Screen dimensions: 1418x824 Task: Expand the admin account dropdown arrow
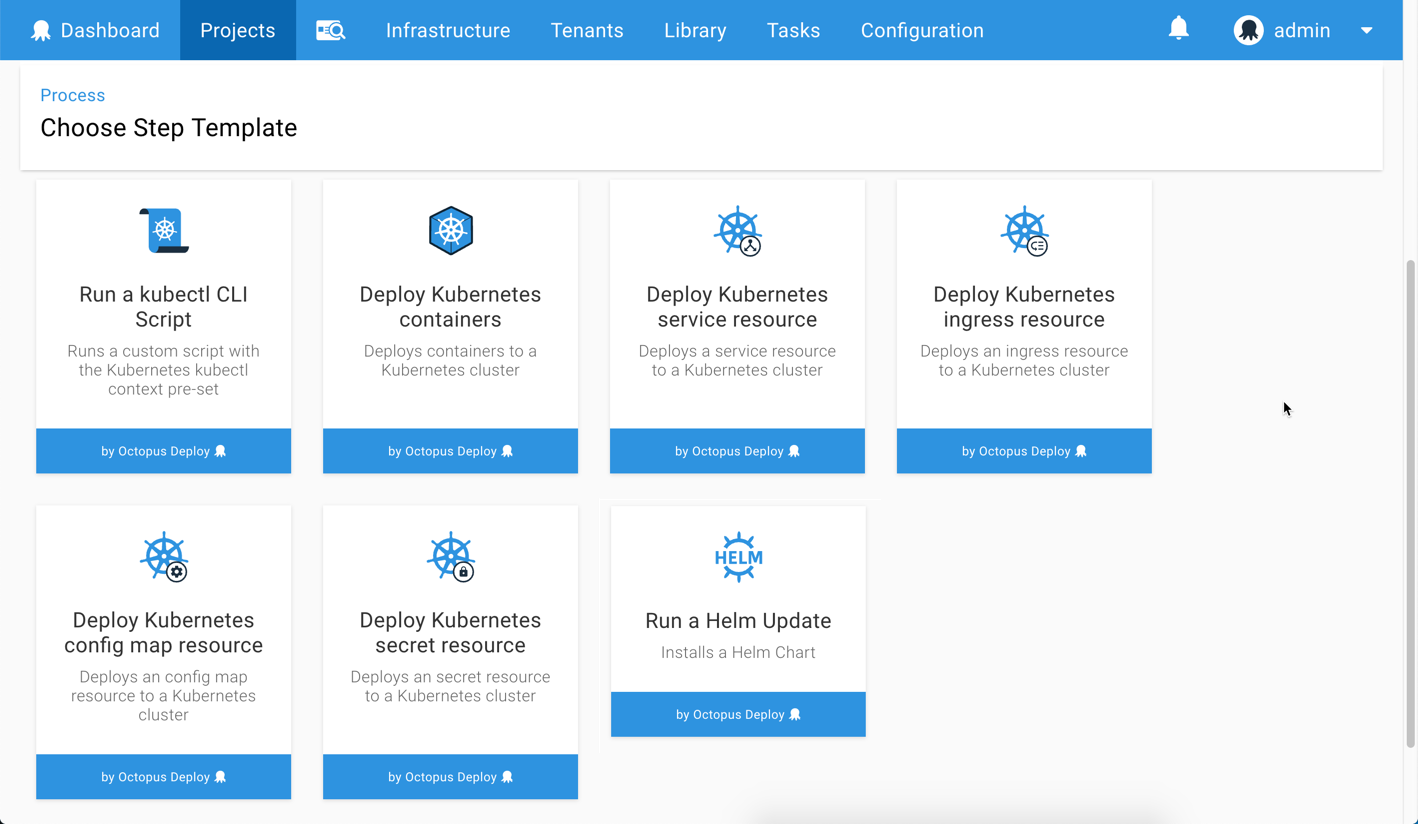pos(1366,30)
